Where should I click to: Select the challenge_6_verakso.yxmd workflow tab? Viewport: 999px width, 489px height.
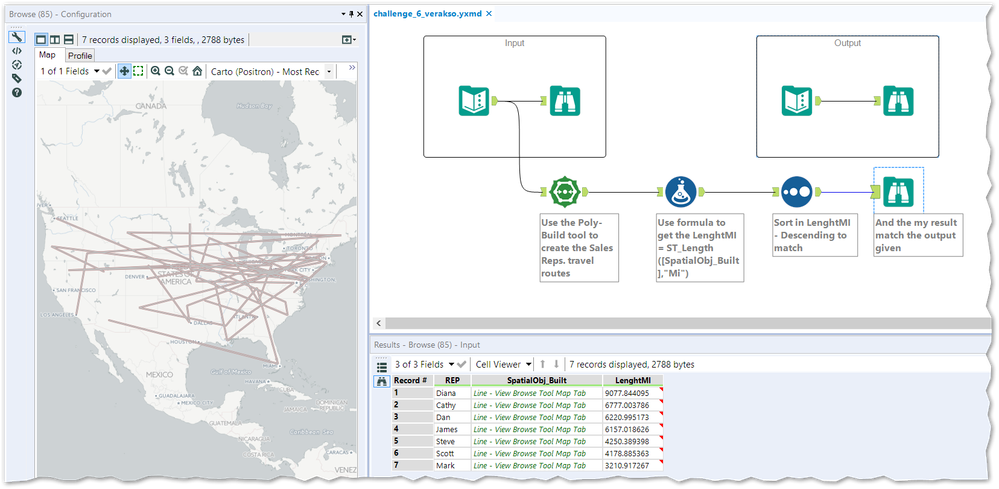[x=428, y=13]
